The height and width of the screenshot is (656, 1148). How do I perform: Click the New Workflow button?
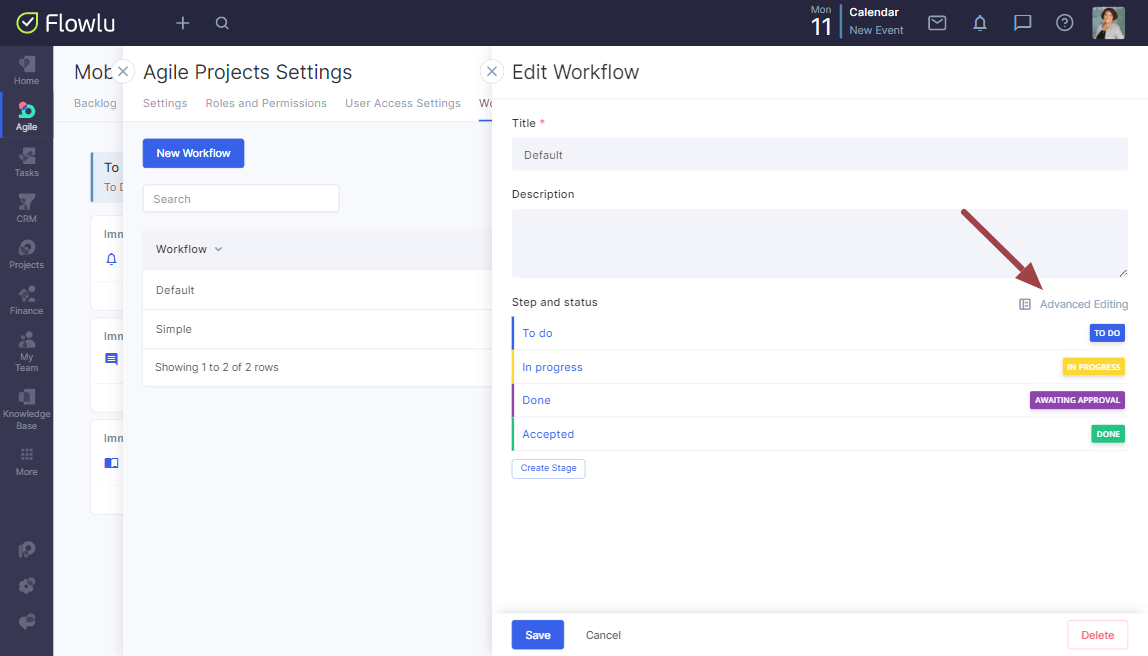click(193, 153)
